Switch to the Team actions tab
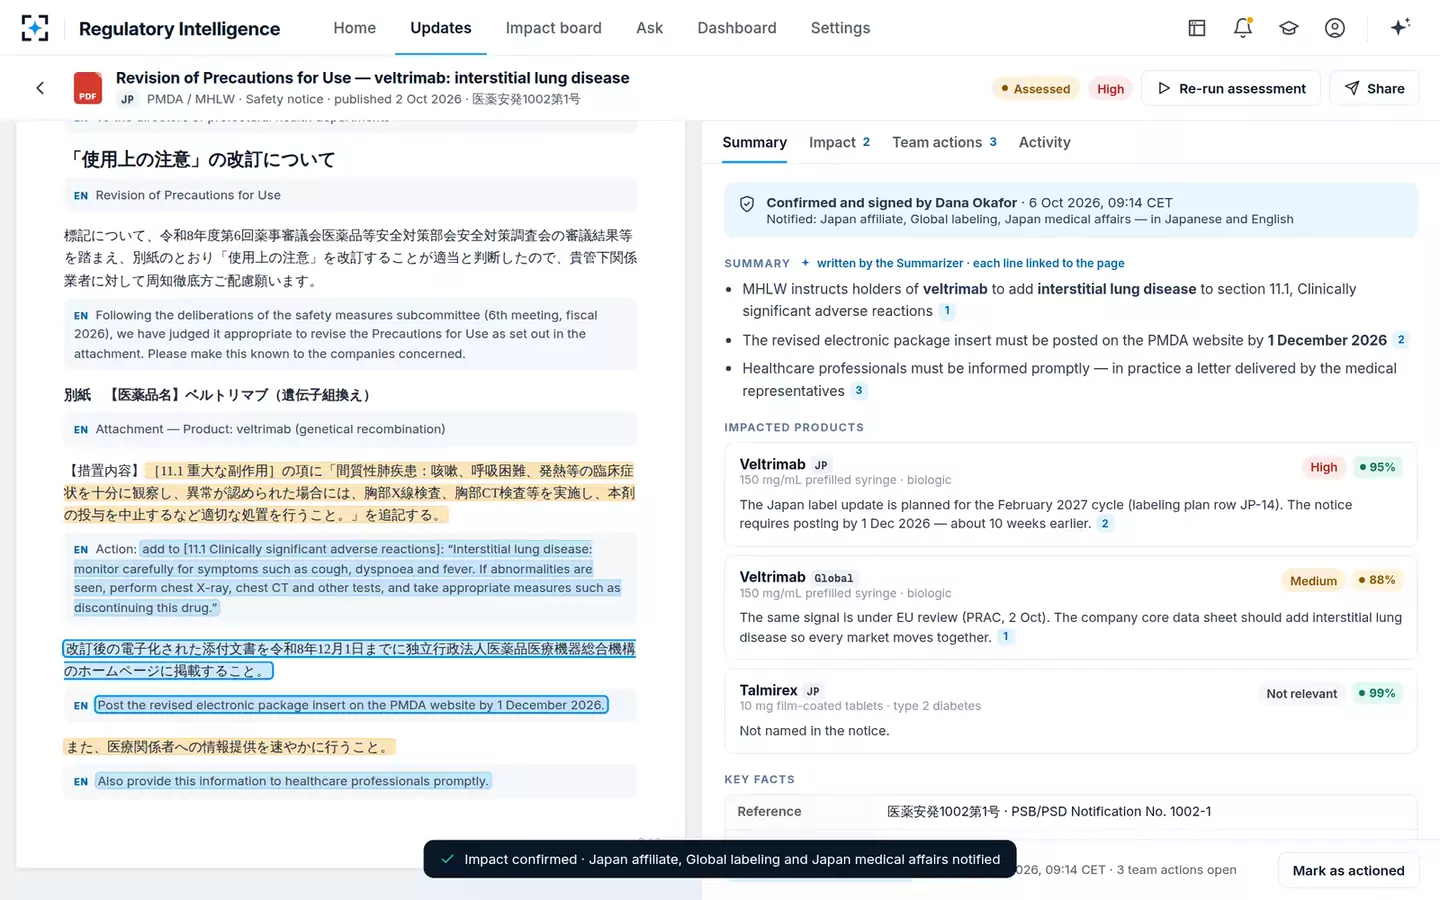The height and width of the screenshot is (900, 1440). (x=944, y=142)
